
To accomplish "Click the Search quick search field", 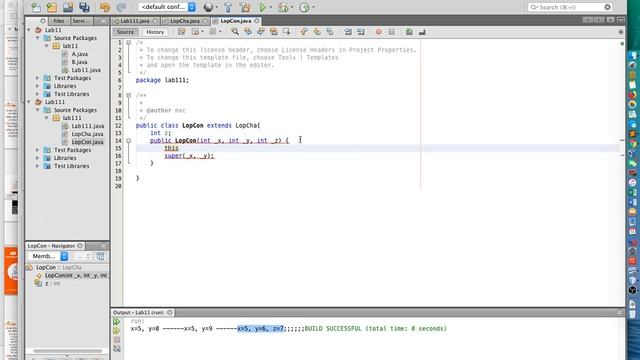I will [570, 7].
